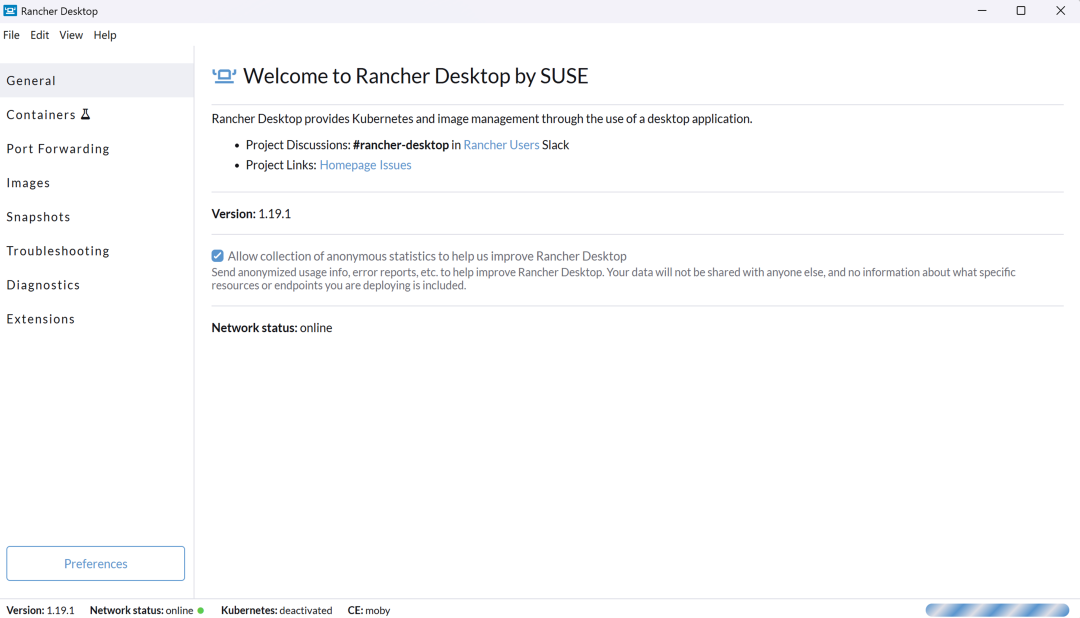Select General in the sidebar
This screenshot has height=618, width=1080.
coord(96,81)
